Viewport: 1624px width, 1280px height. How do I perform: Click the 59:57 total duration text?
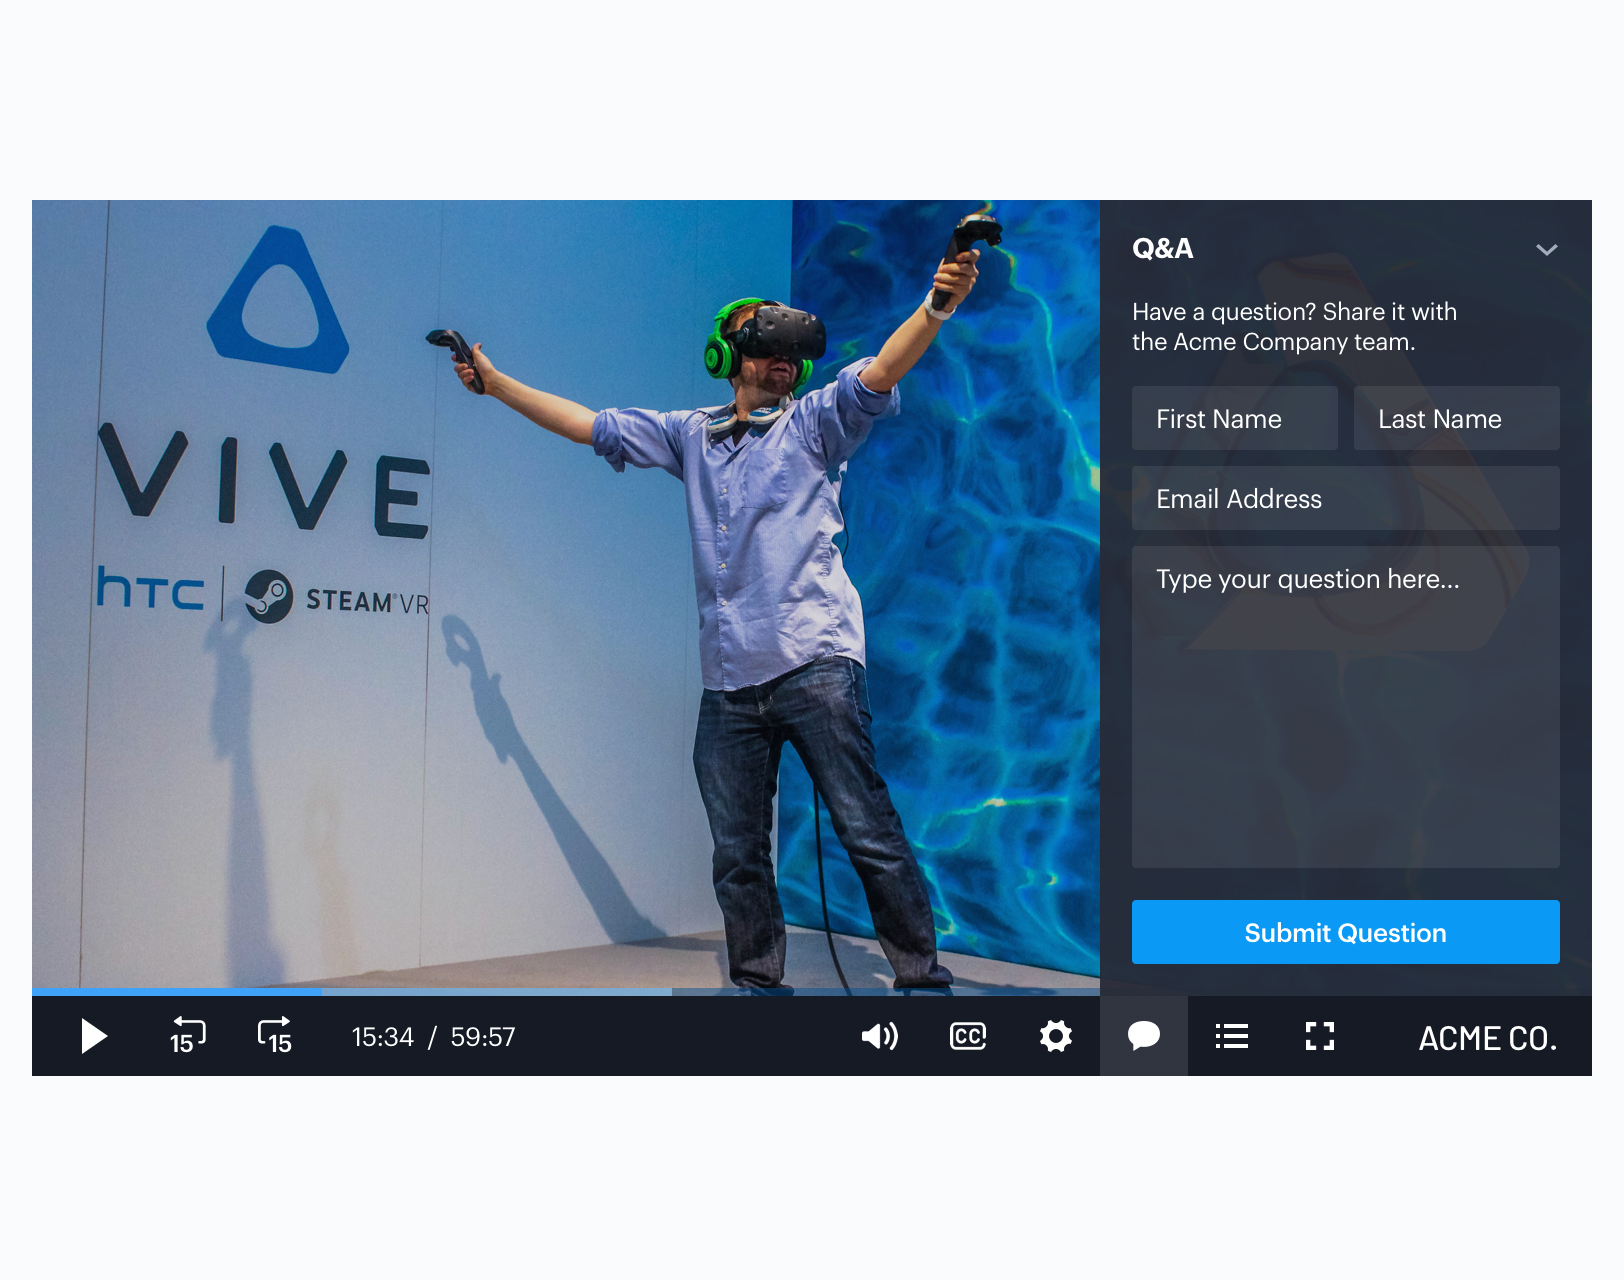[x=482, y=1037]
